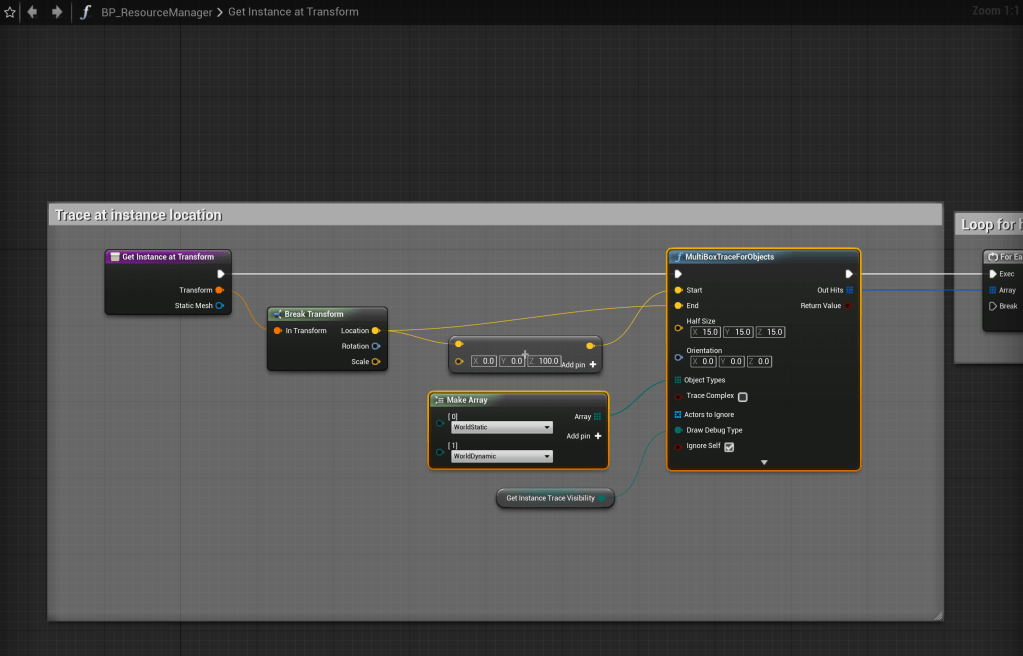Expand MultiBoxTraceForObjects advanced pins arrow
The width and height of the screenshot is (1023, 656).
click(764, 462)
